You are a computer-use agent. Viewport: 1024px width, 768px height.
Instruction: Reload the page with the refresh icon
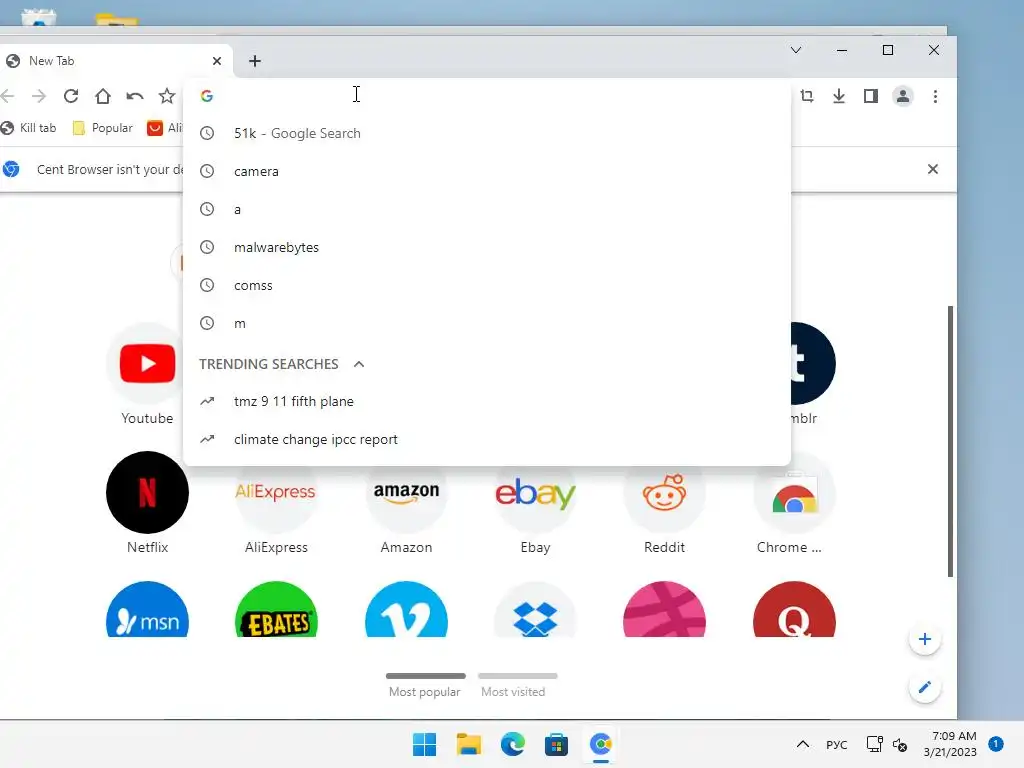(71, 96)
